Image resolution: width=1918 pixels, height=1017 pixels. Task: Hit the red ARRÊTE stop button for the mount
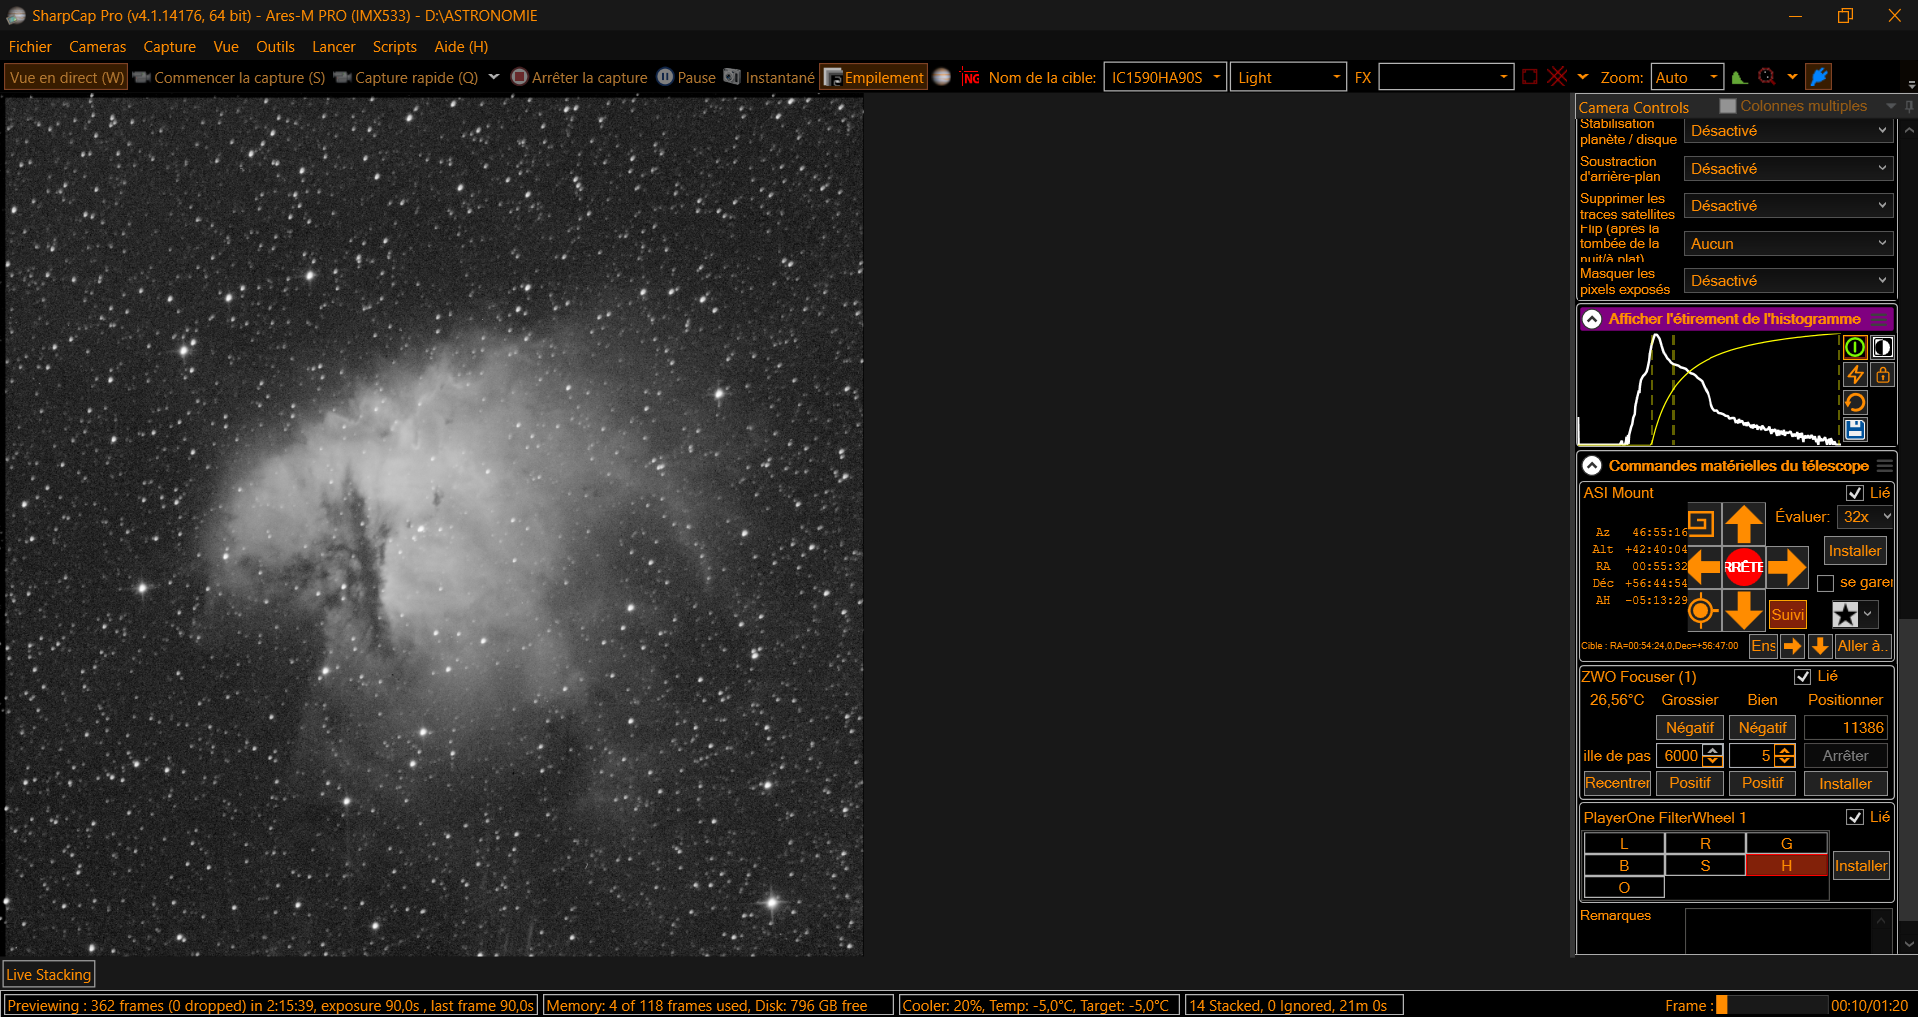coord(1743,567)
